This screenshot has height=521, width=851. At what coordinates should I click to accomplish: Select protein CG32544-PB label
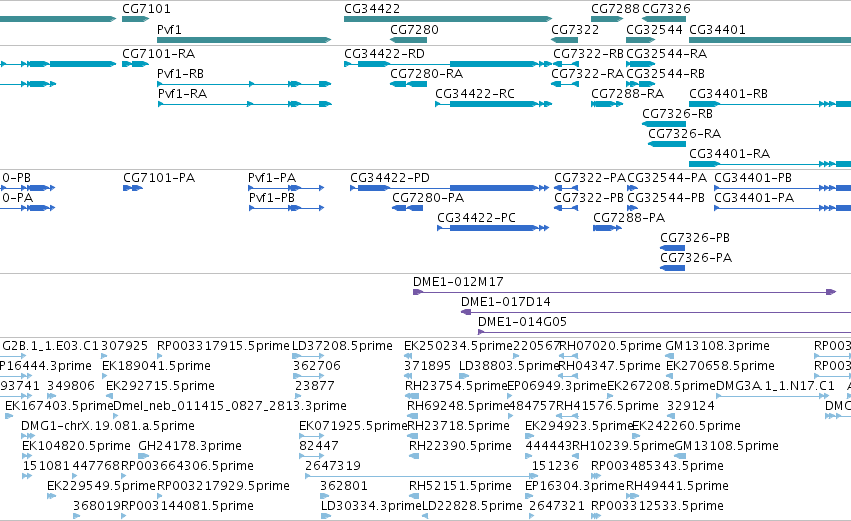pos(666,198)
